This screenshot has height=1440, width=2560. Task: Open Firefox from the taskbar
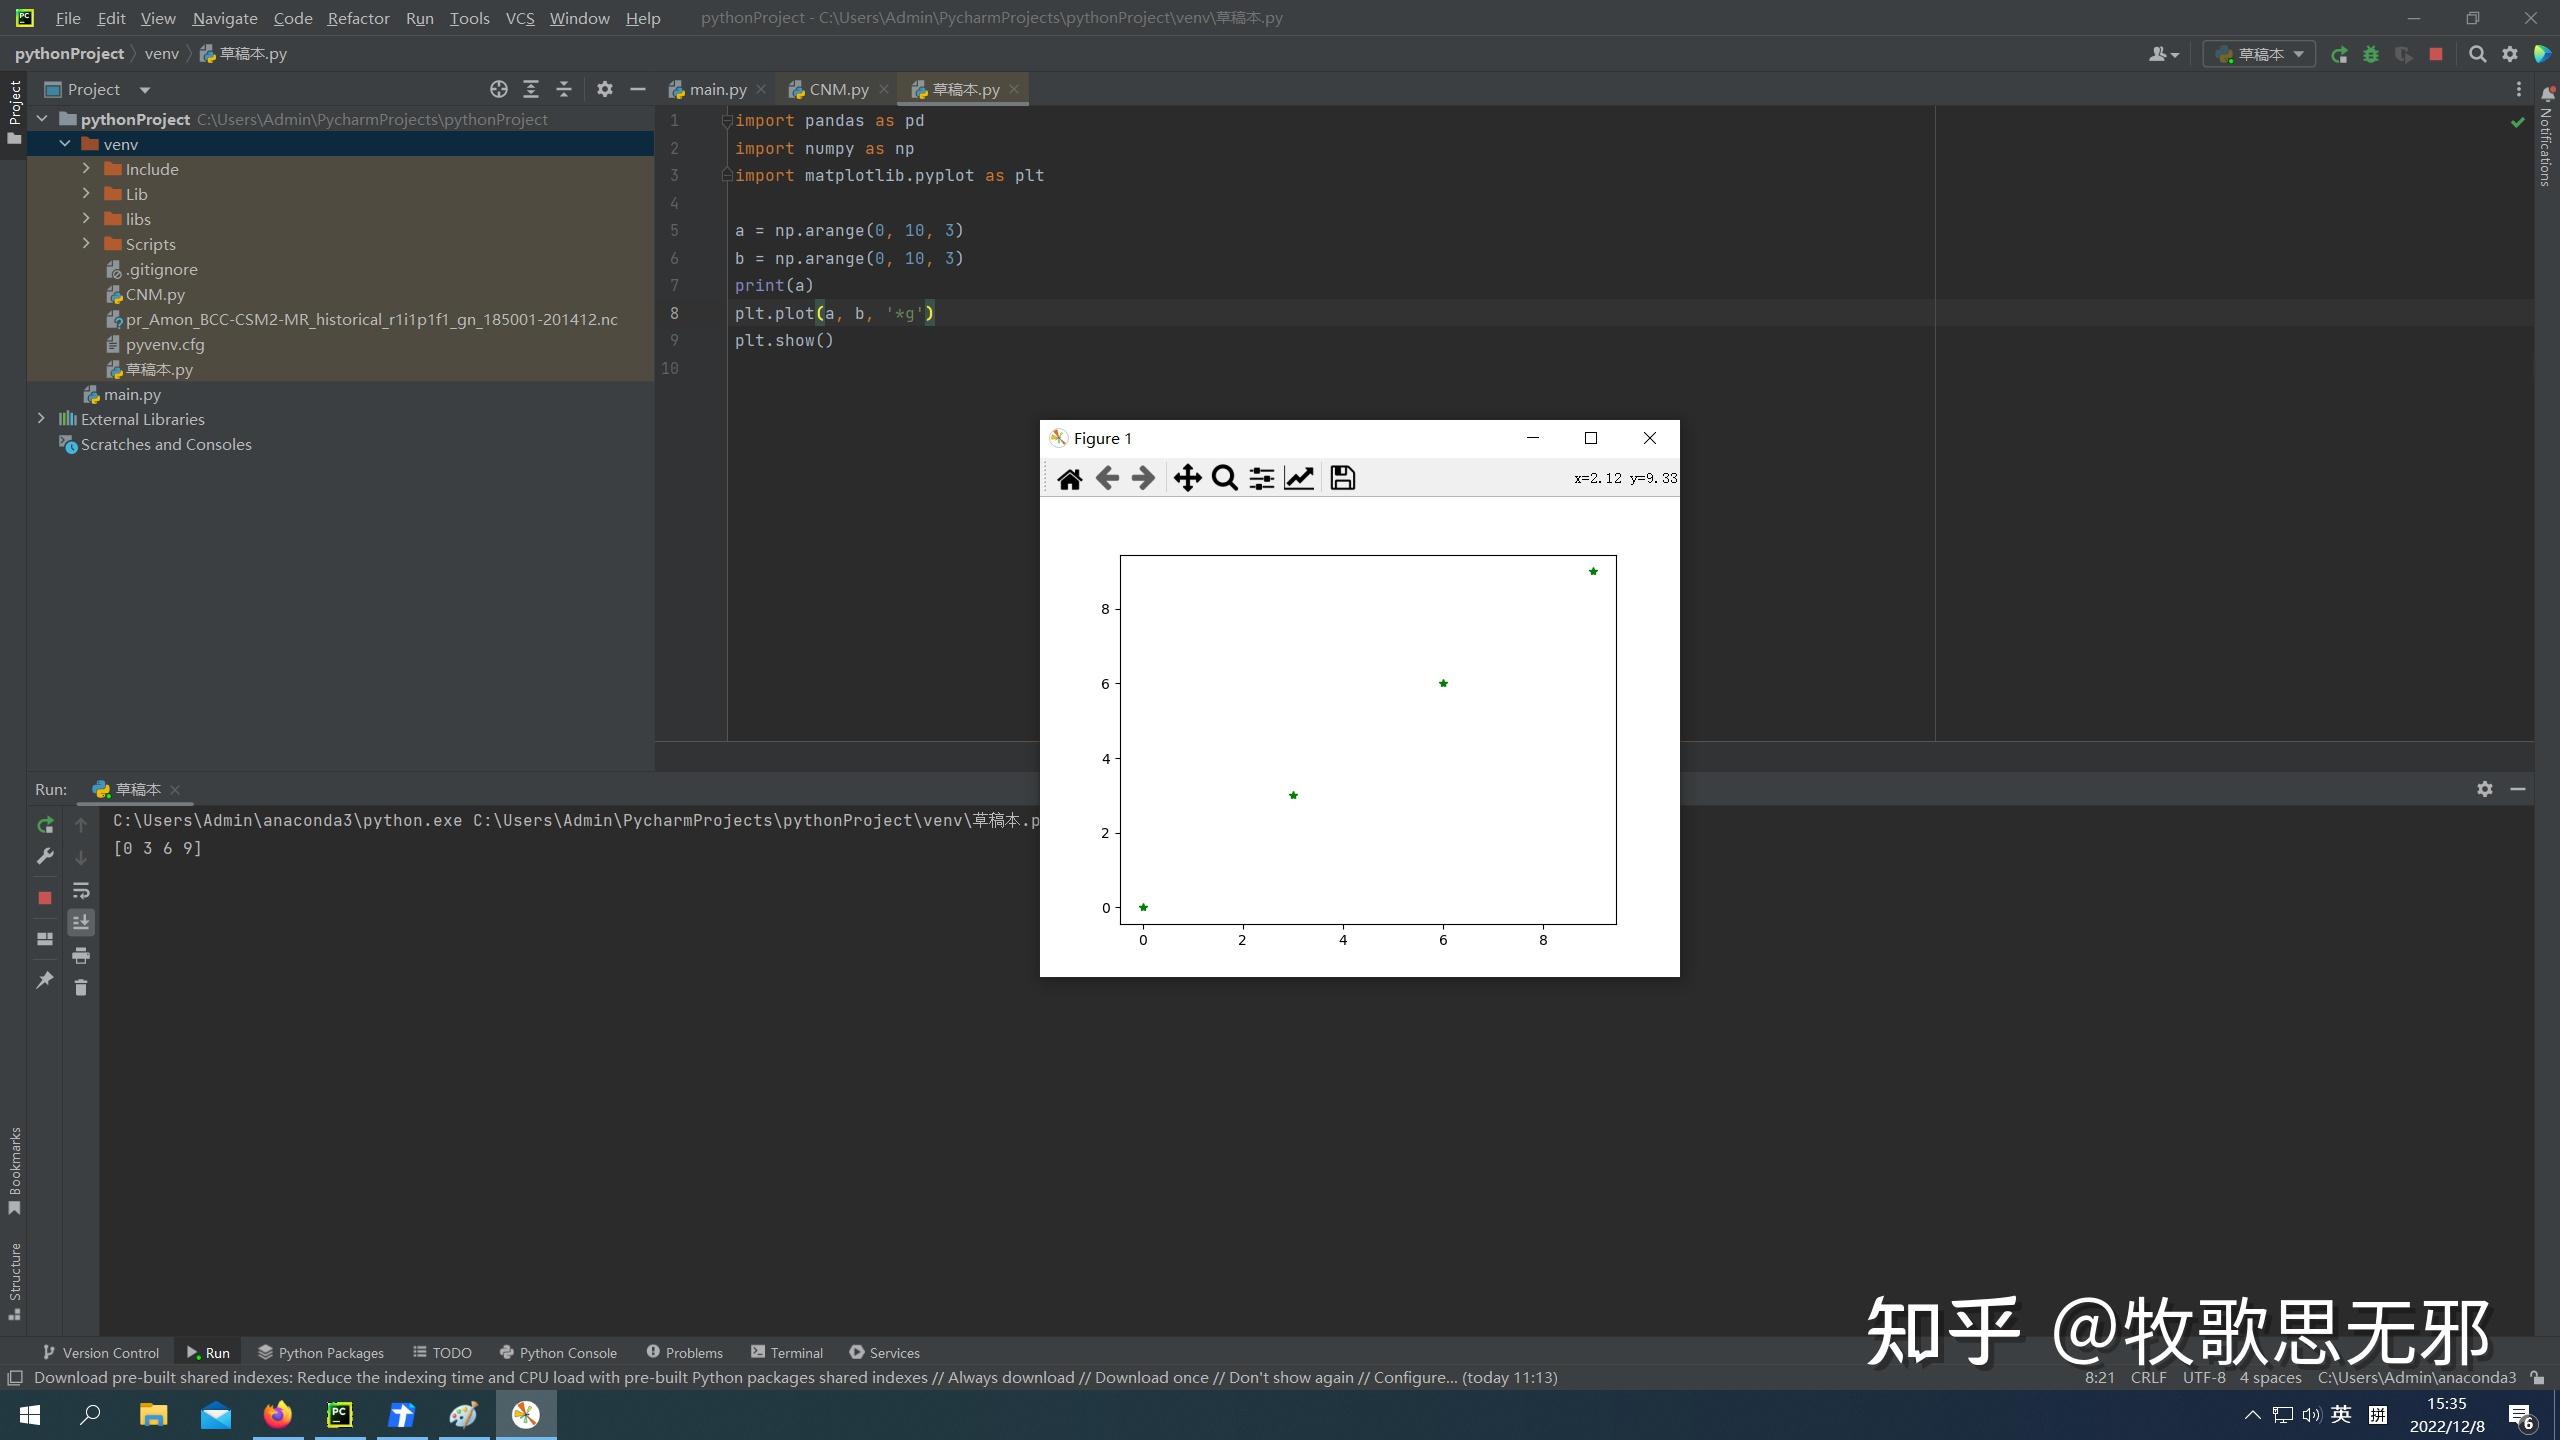tap(278, 1415)
